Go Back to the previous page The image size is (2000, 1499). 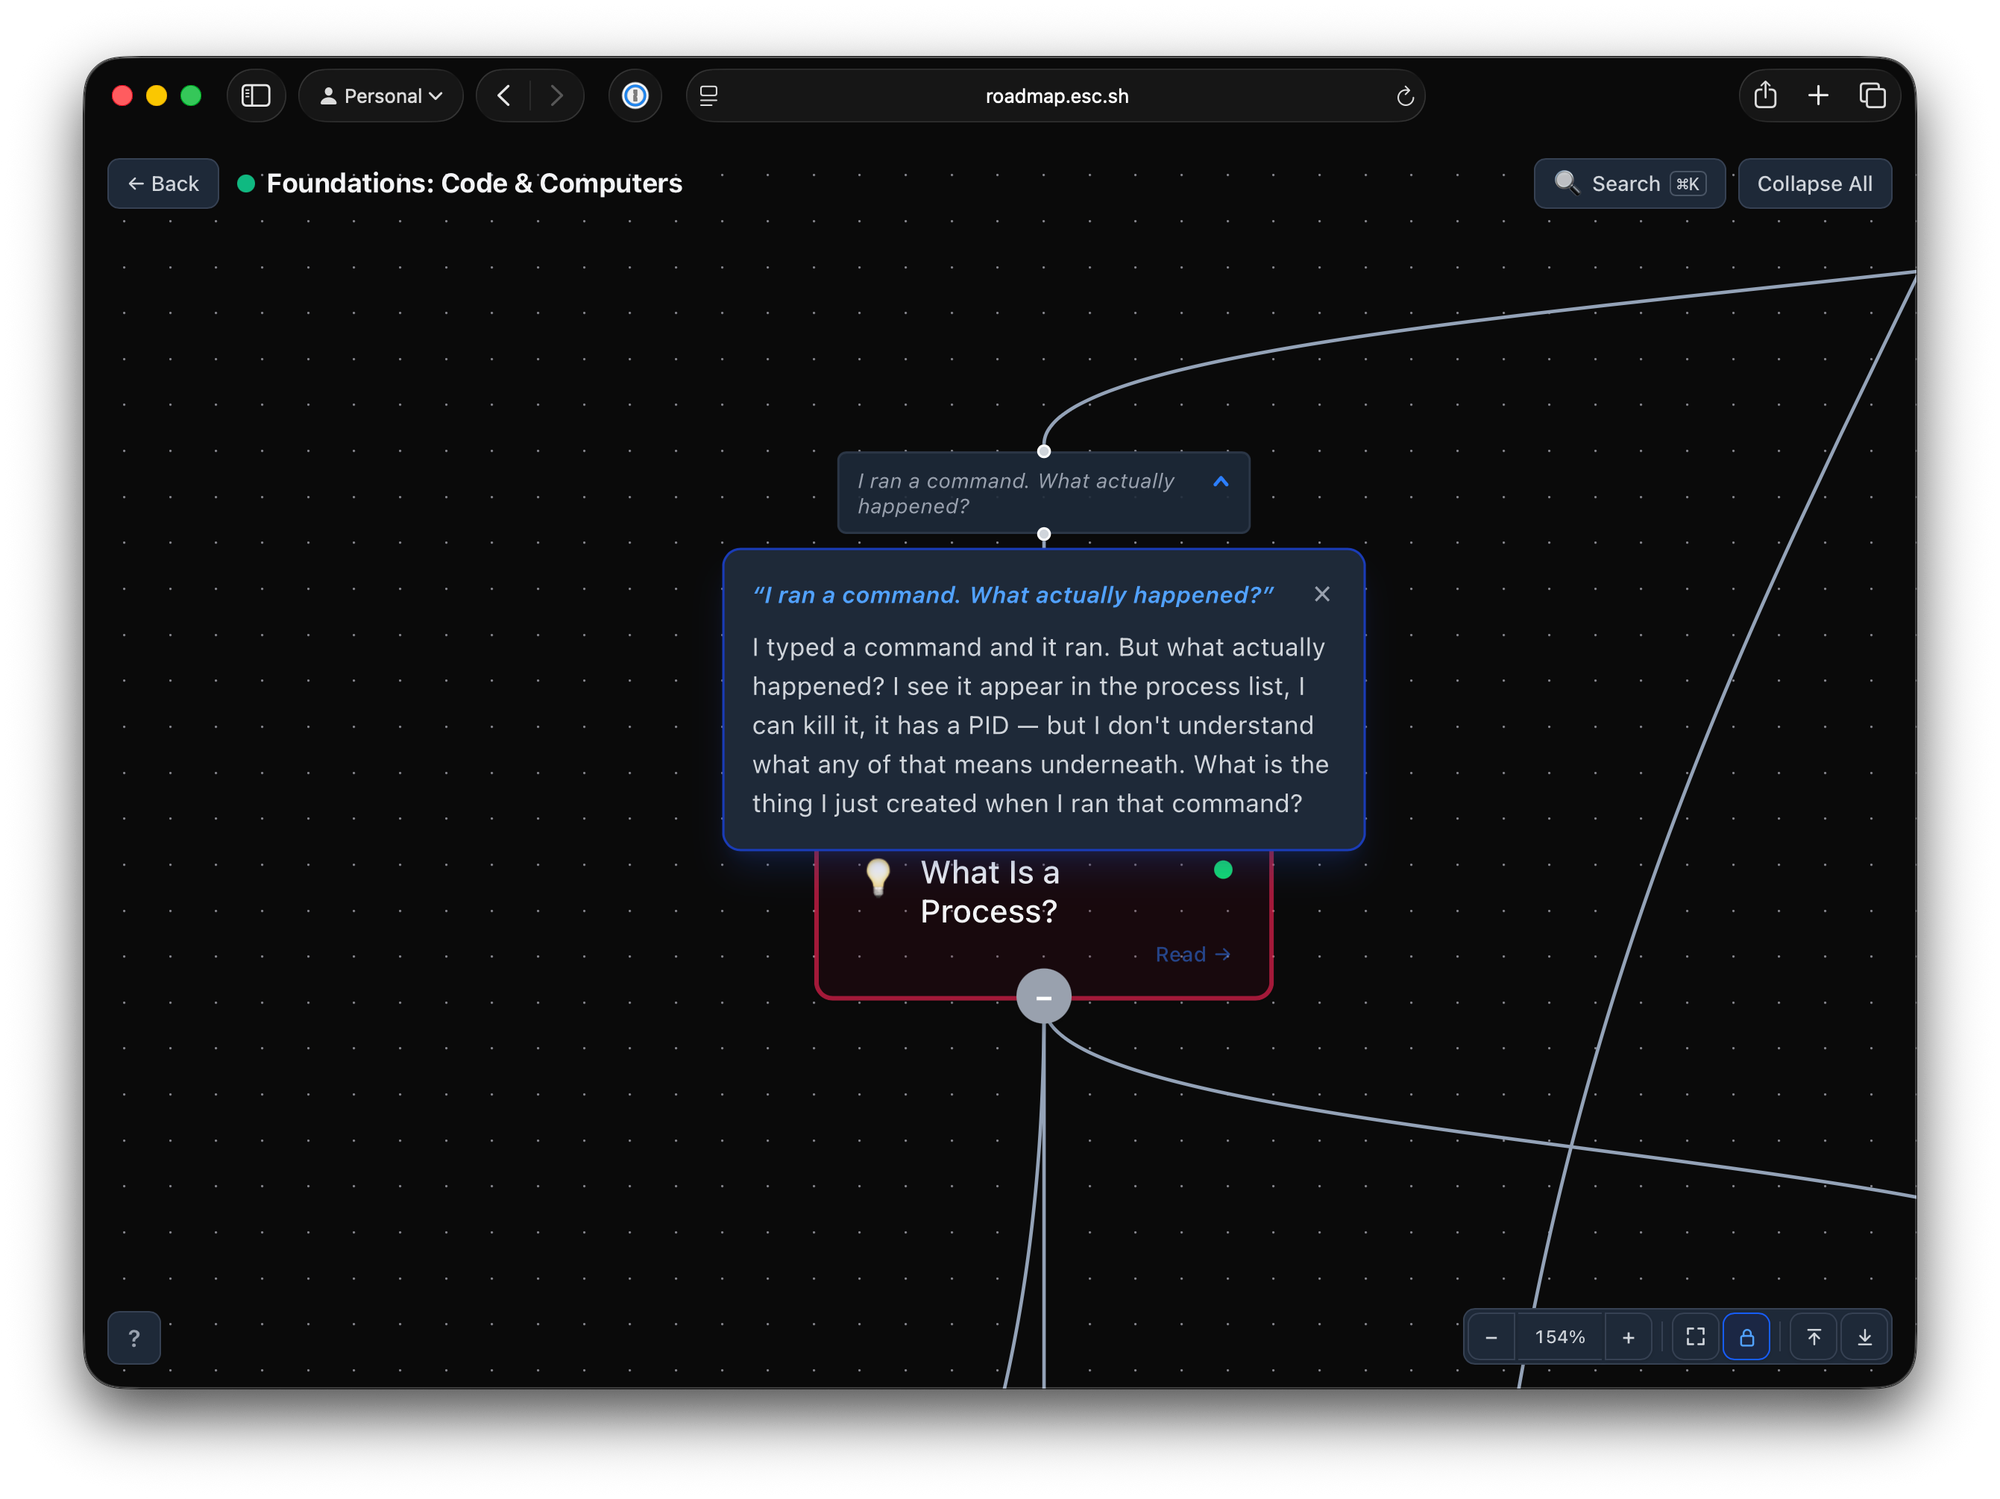coord(163,184)
